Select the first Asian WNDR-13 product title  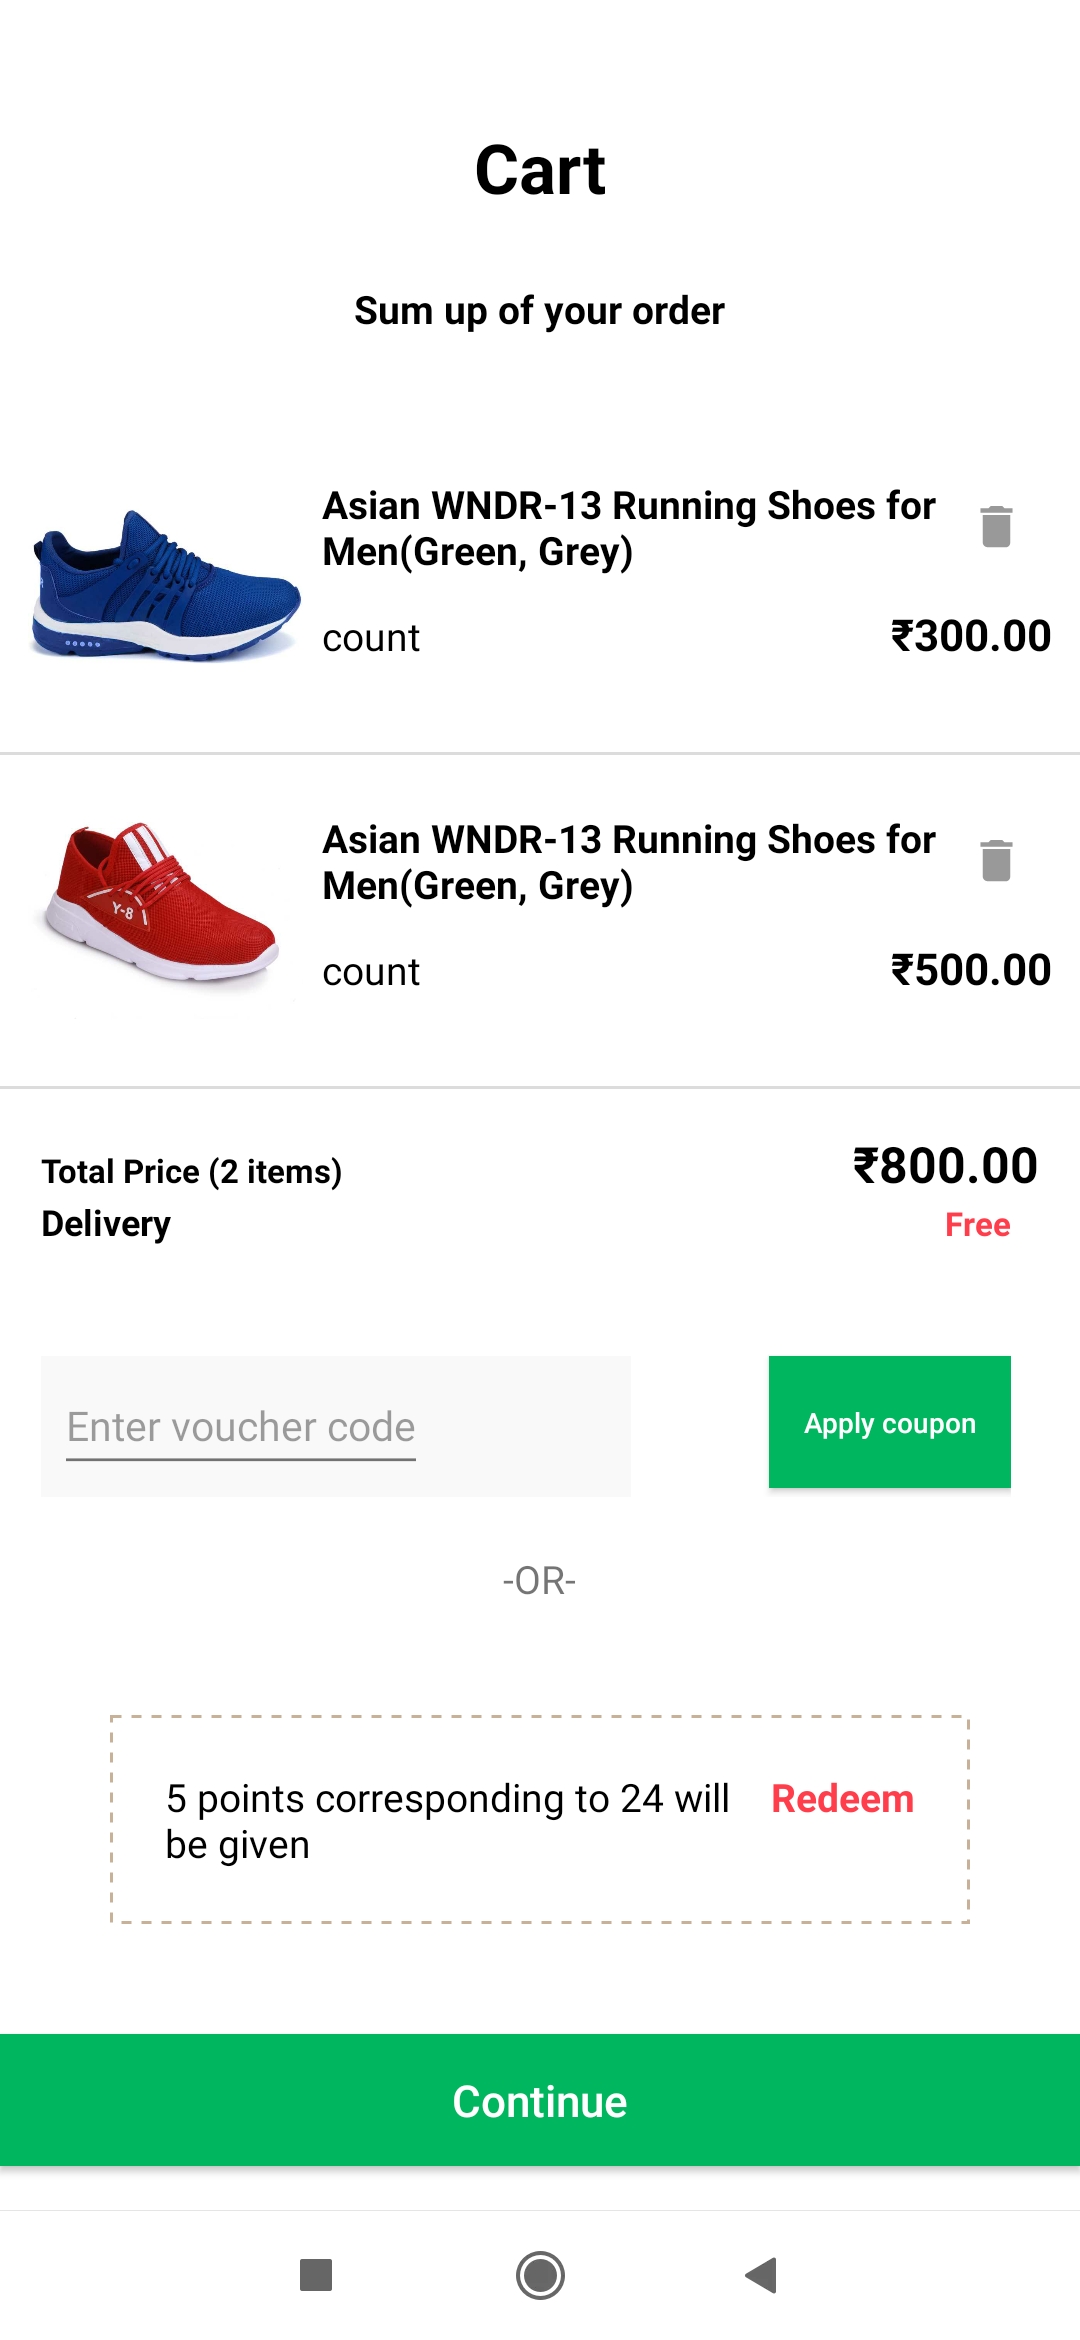pyautogui.click(x=629, y=529)
